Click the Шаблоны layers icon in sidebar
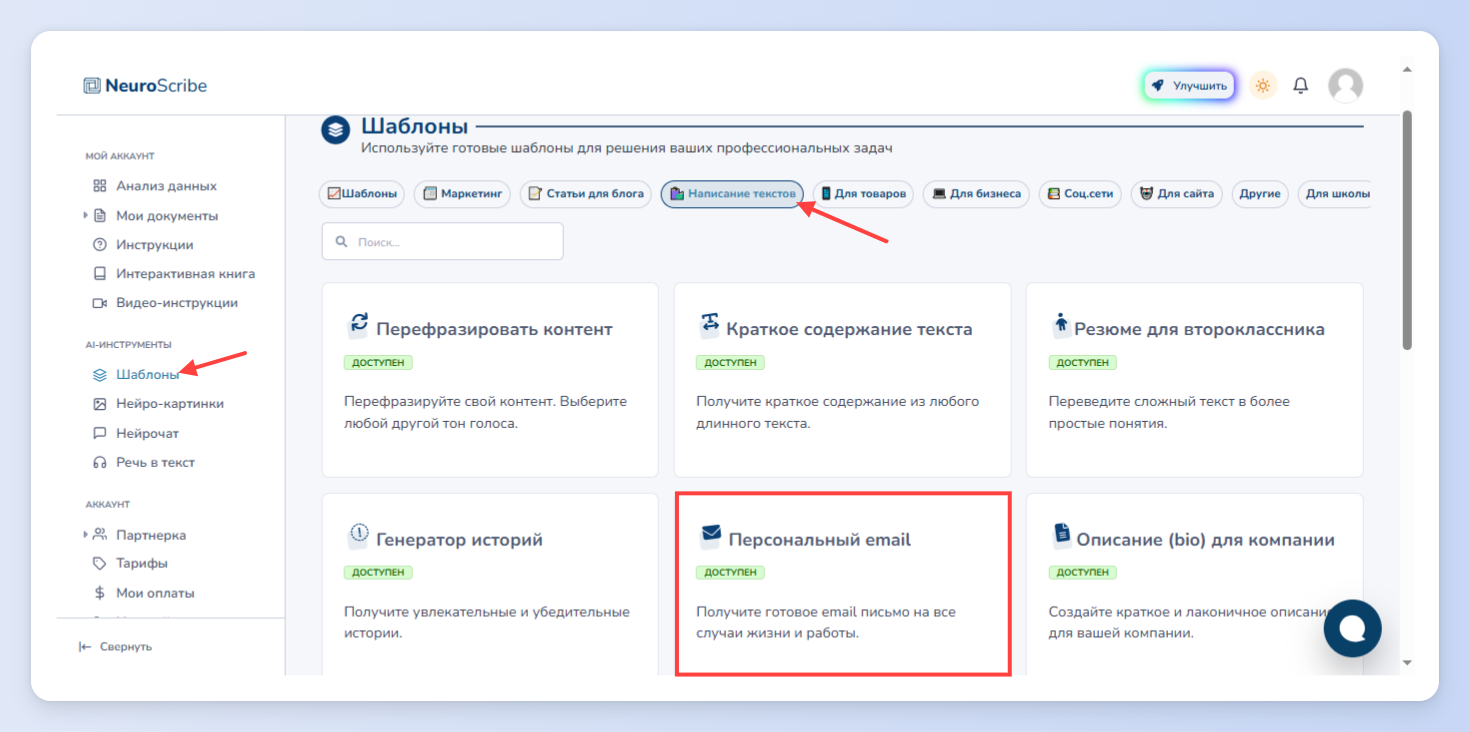 (99, 375)
